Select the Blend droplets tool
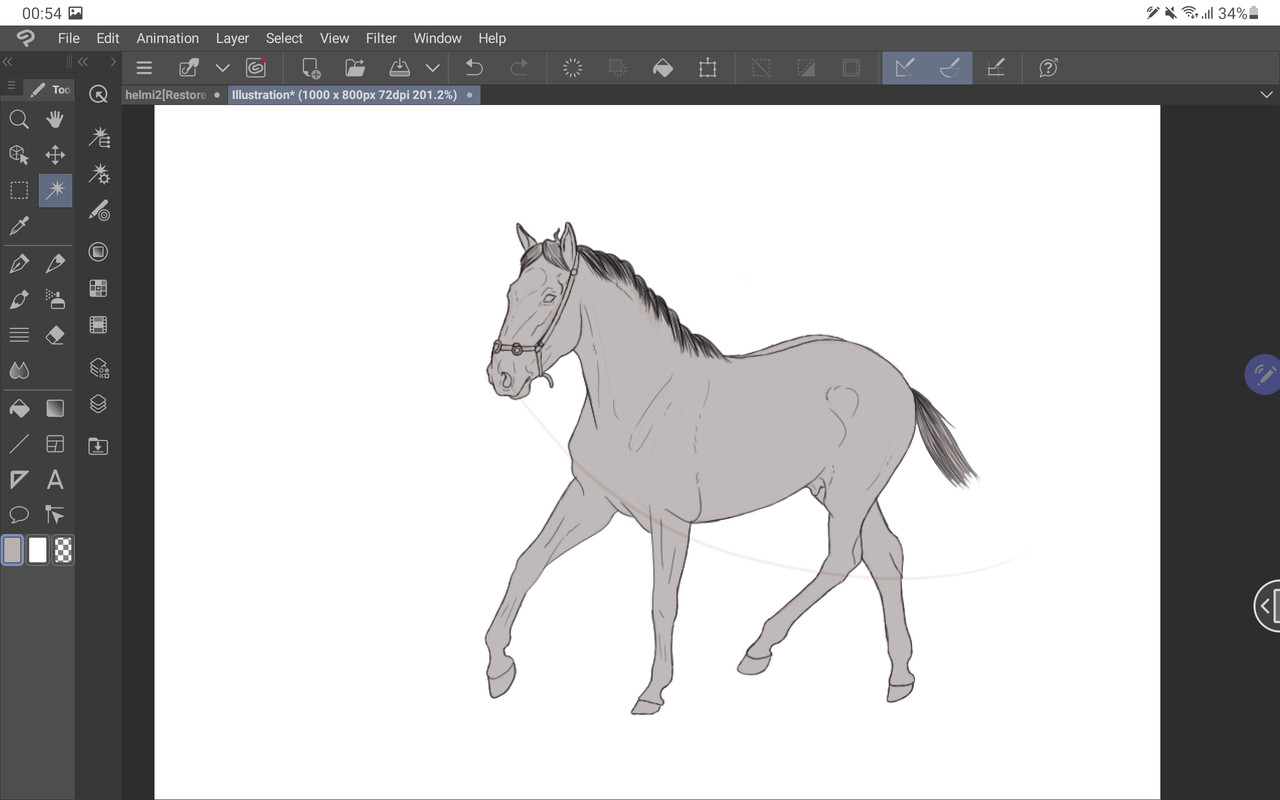Screen dimensions: 1280x800 pos(19,371)
